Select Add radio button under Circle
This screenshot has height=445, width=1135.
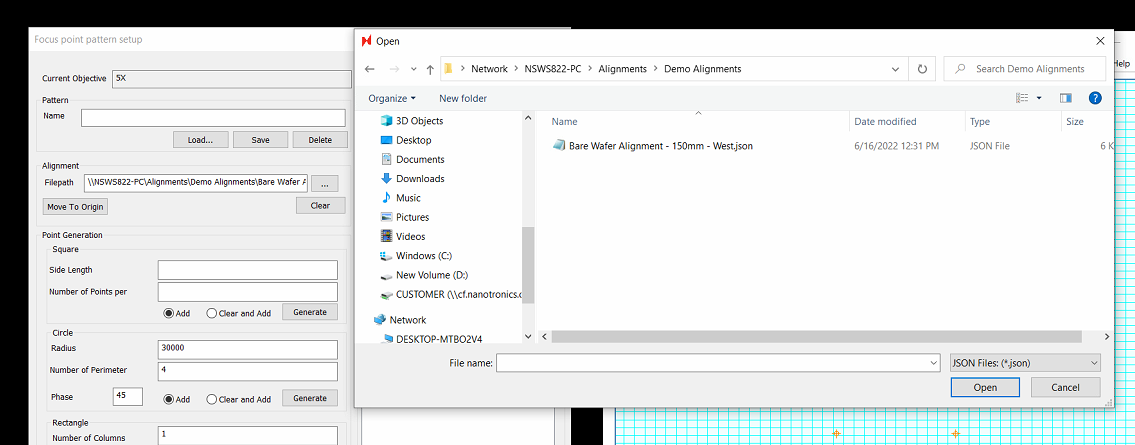169,399
